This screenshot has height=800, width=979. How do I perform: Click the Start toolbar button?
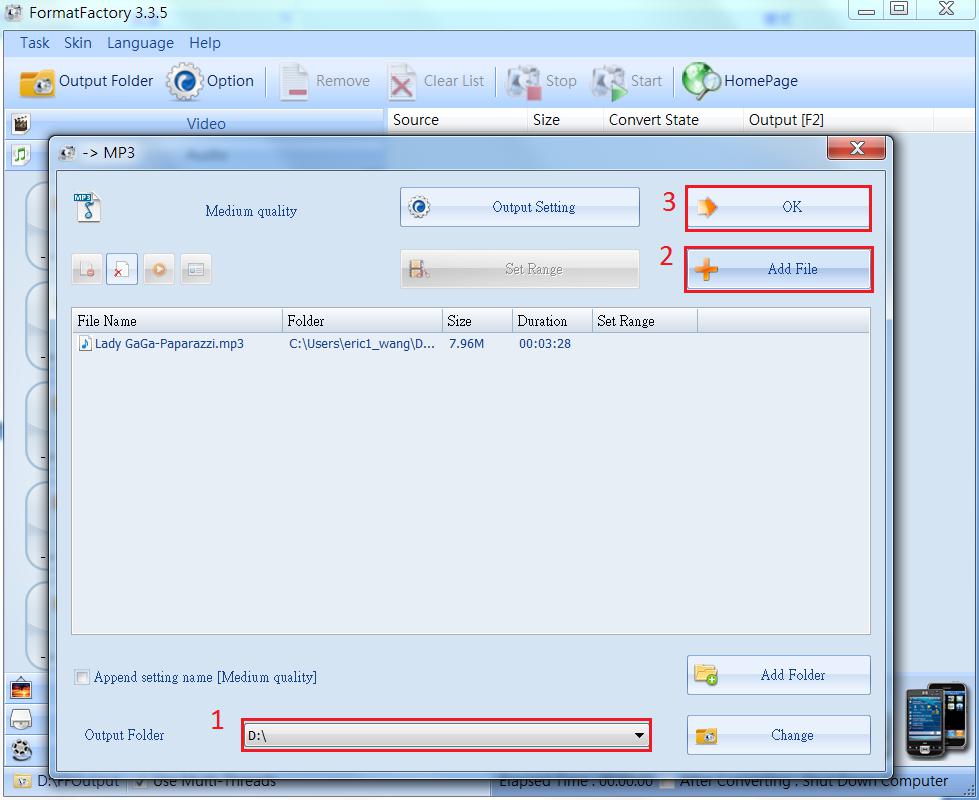click(626, 81)
